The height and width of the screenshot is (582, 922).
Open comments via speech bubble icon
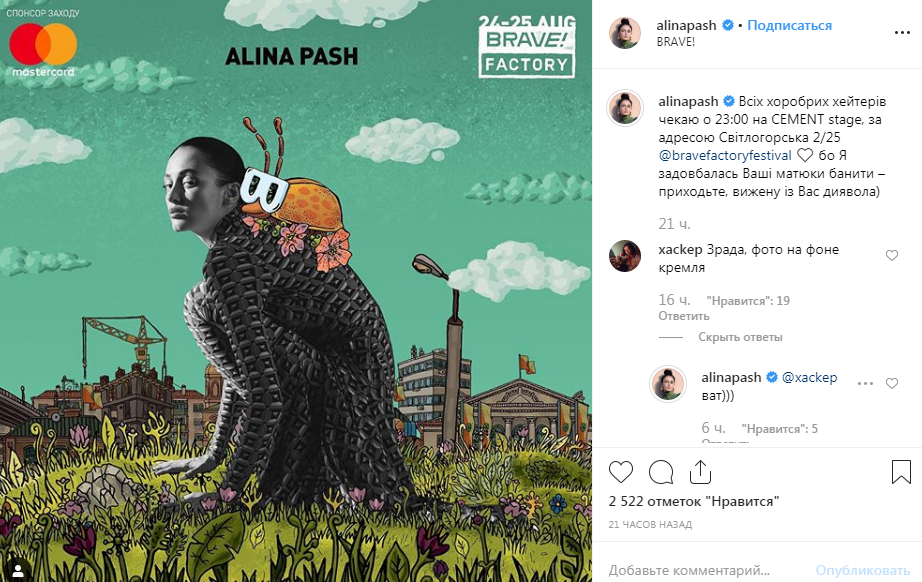point(661,472)
